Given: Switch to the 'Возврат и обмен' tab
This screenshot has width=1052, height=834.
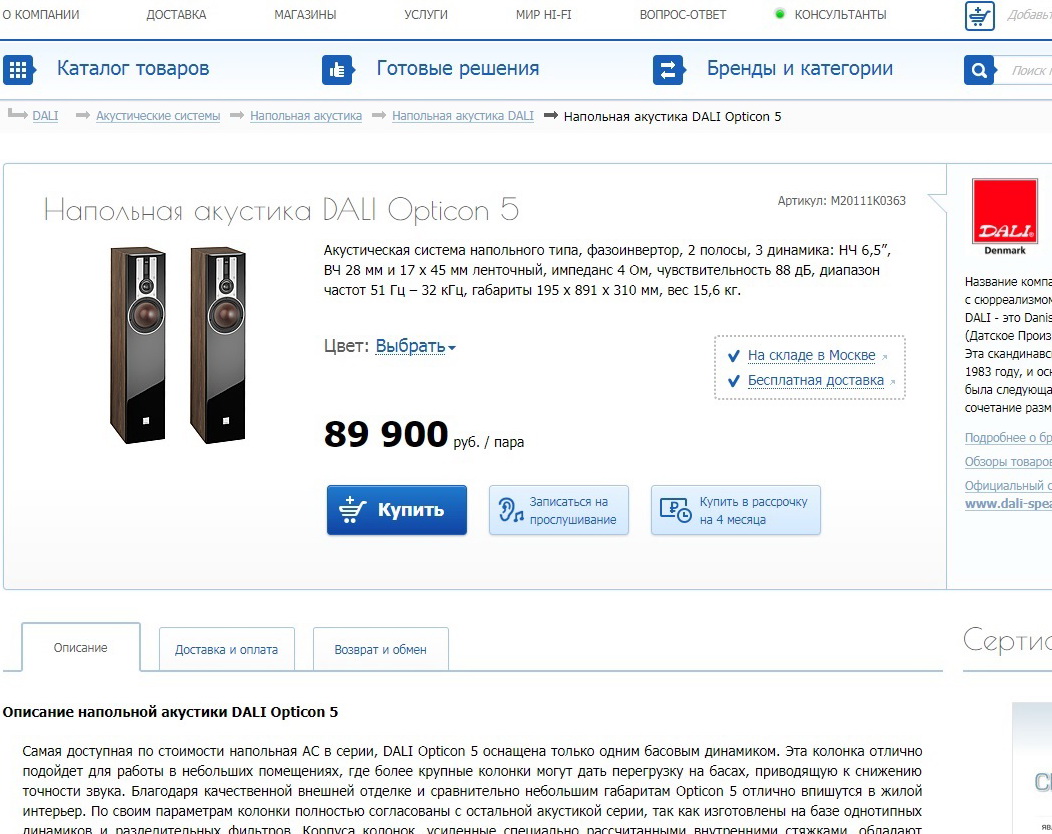Looking at the screenshot, I should point(380,649).
